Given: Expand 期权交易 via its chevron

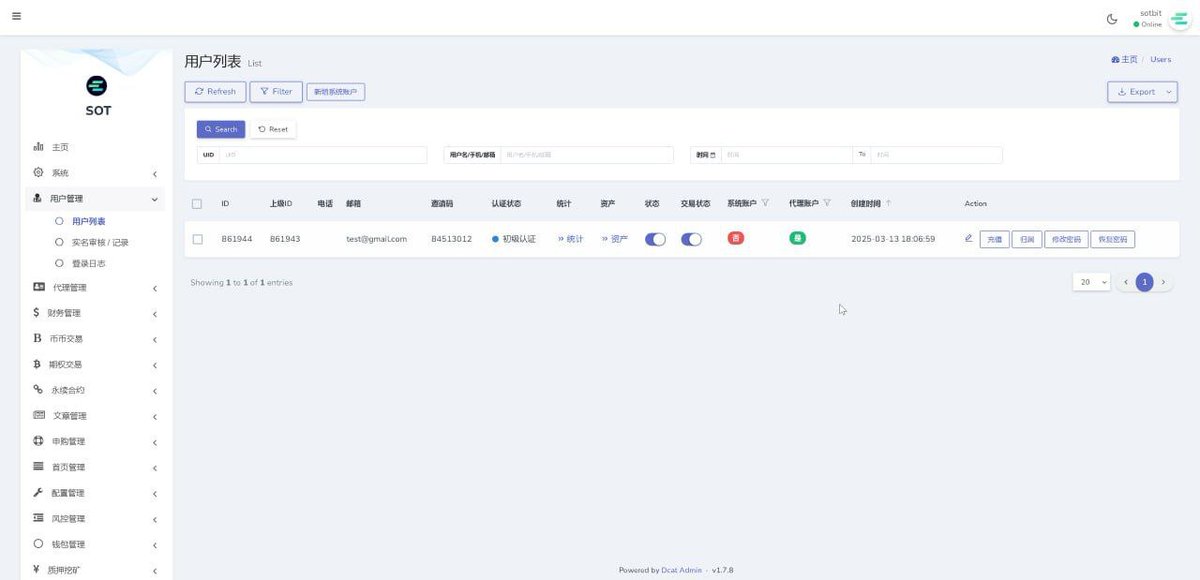Looking at the screenshot, I should [x=155, y=366].
